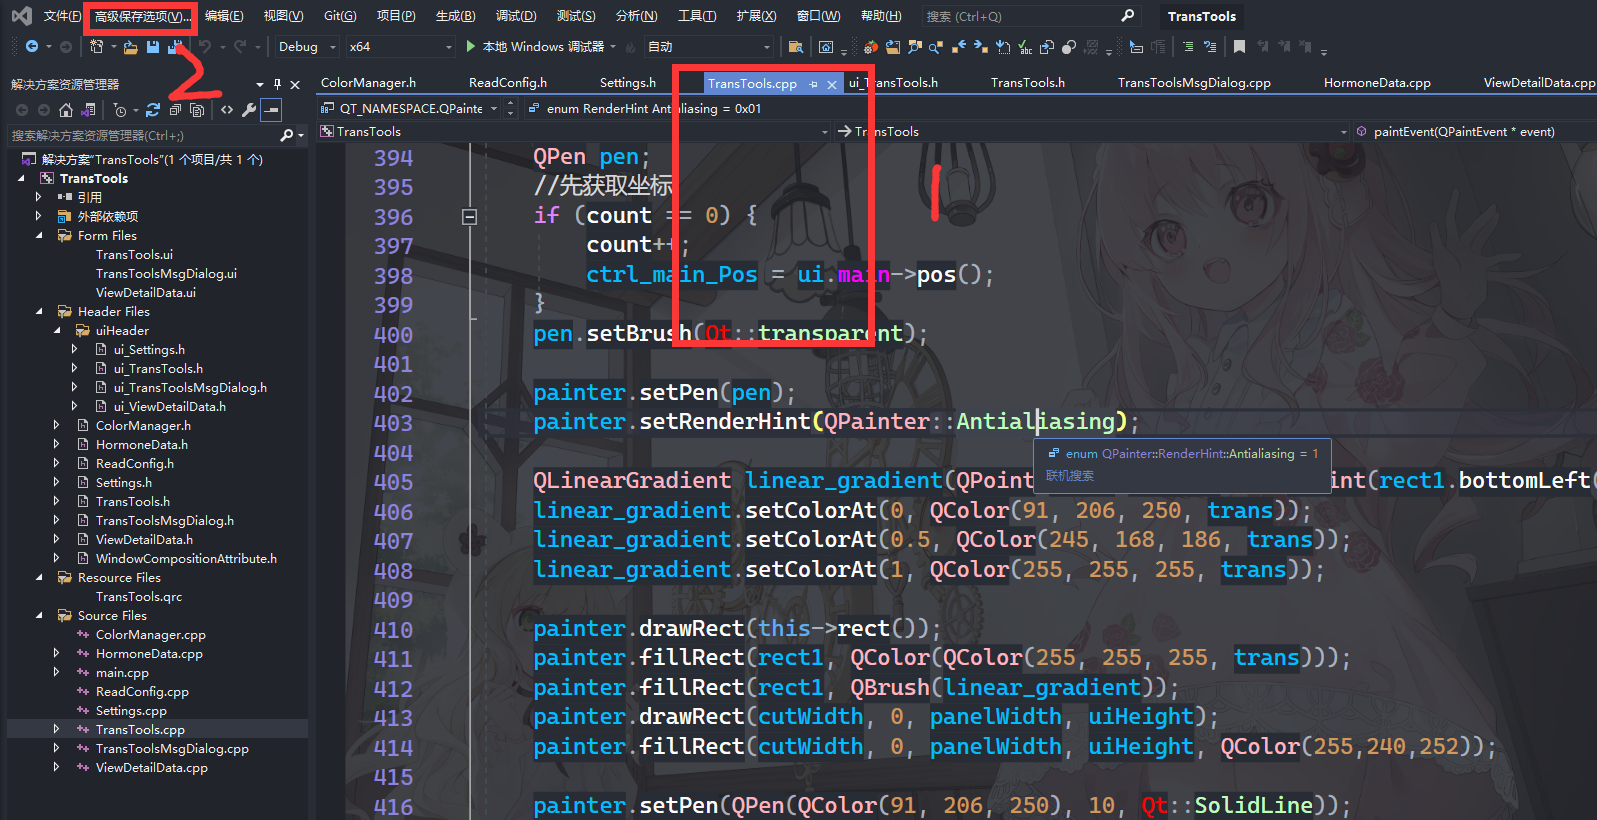Image resolution: width=1597 pixels, height=820 pixels.
Task: Open the Git(G) menu
Action: (x=340, y=16)
